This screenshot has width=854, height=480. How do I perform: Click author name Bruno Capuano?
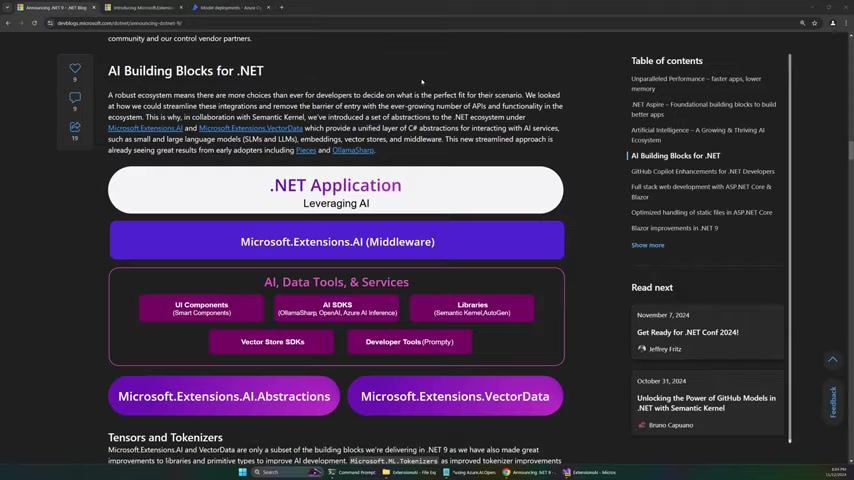(x=671, y=426)
